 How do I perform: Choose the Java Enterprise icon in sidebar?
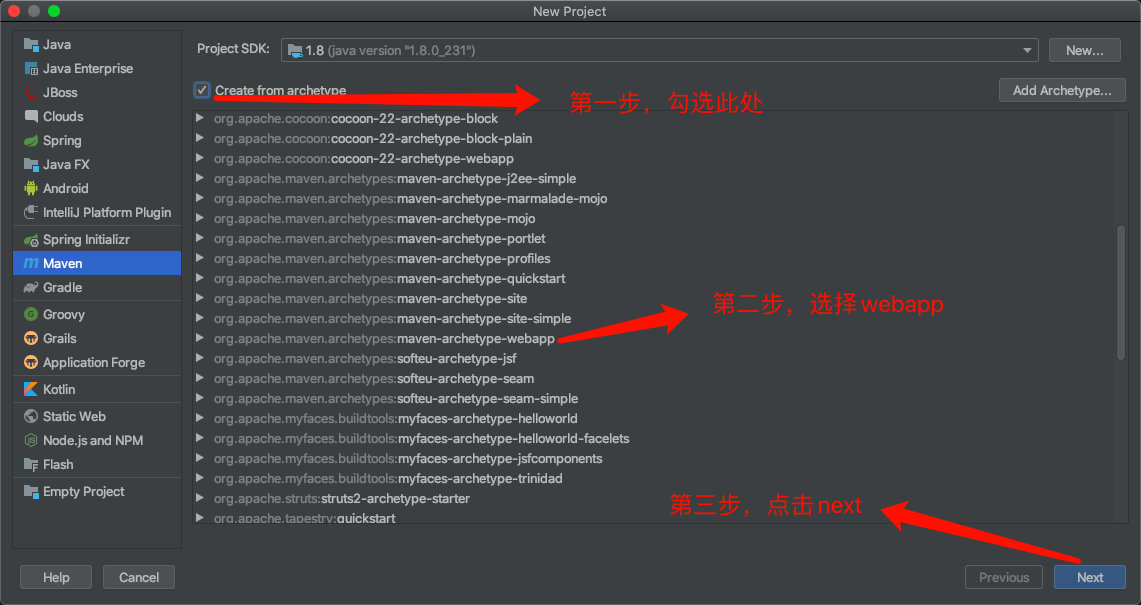tap(31, 68)
